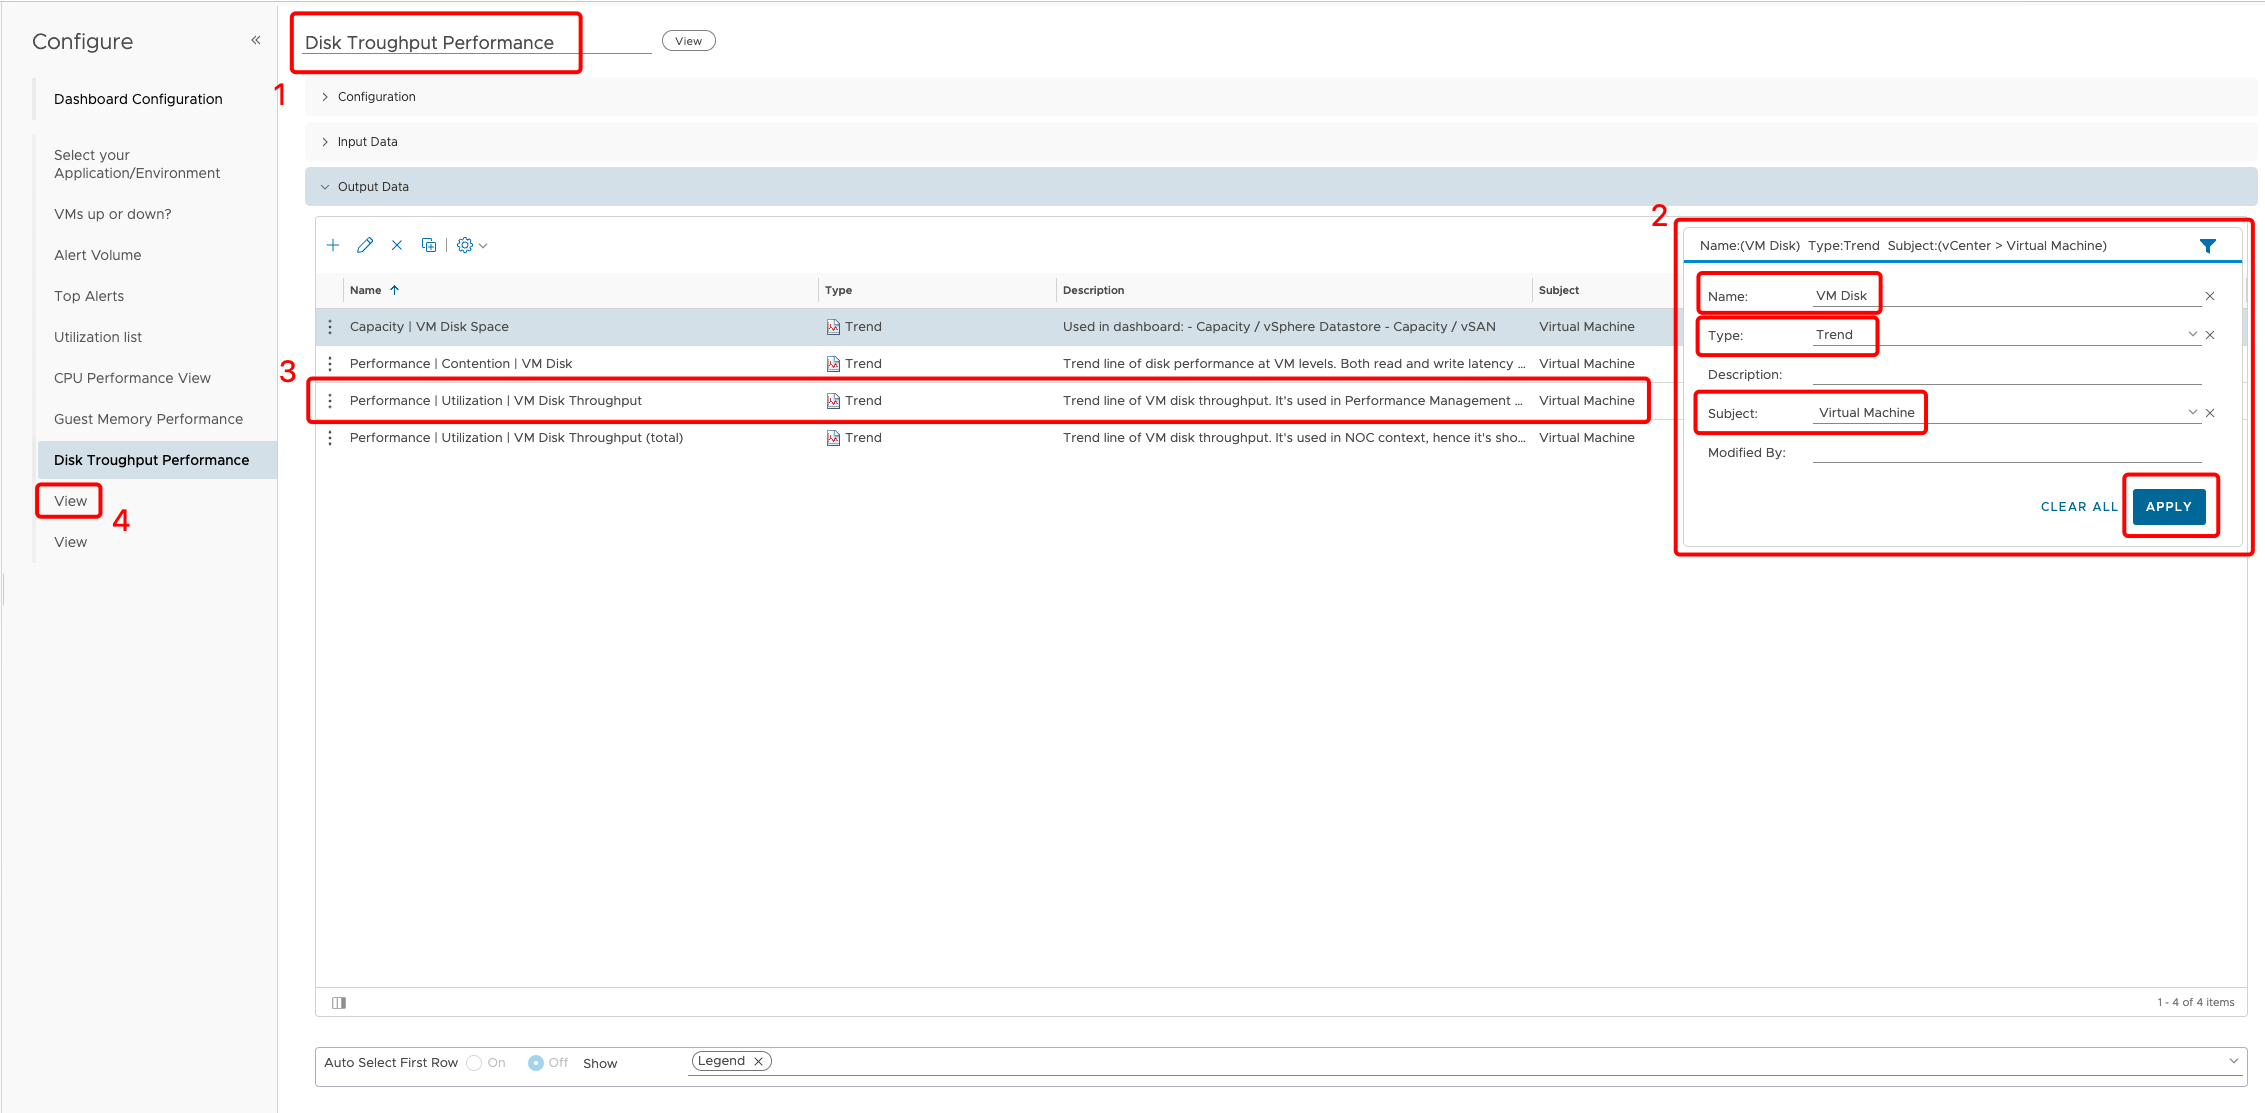Open Guest Memory Performance from the sidebar

(x=148, y=418)
